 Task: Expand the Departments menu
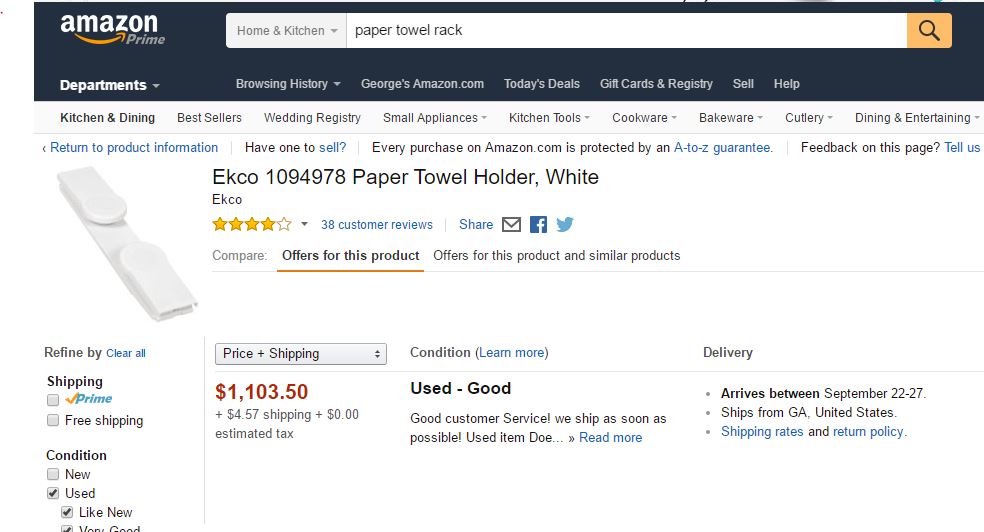tap(109, 85)
